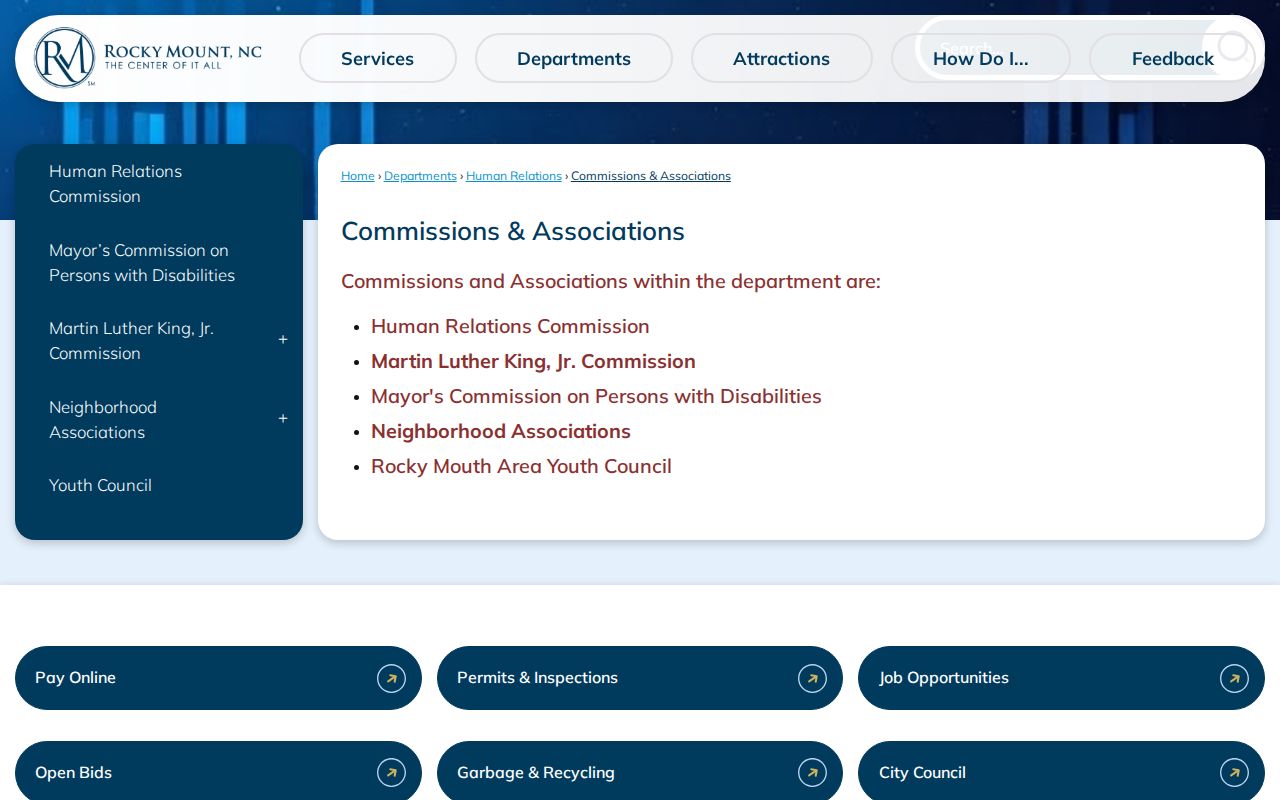Click the arrow icon on City Council
This screenshot has width=1280, height=800.
(1234, 773)
